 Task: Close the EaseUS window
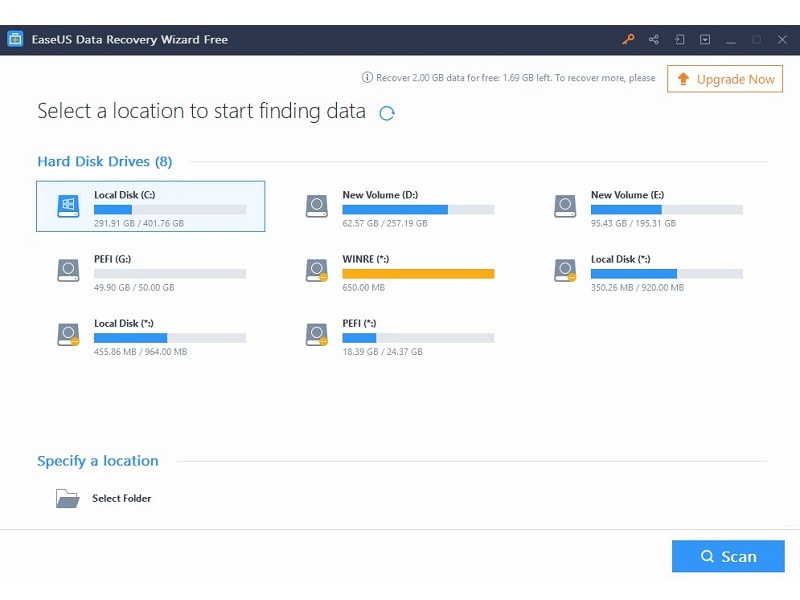pos(782,39)
